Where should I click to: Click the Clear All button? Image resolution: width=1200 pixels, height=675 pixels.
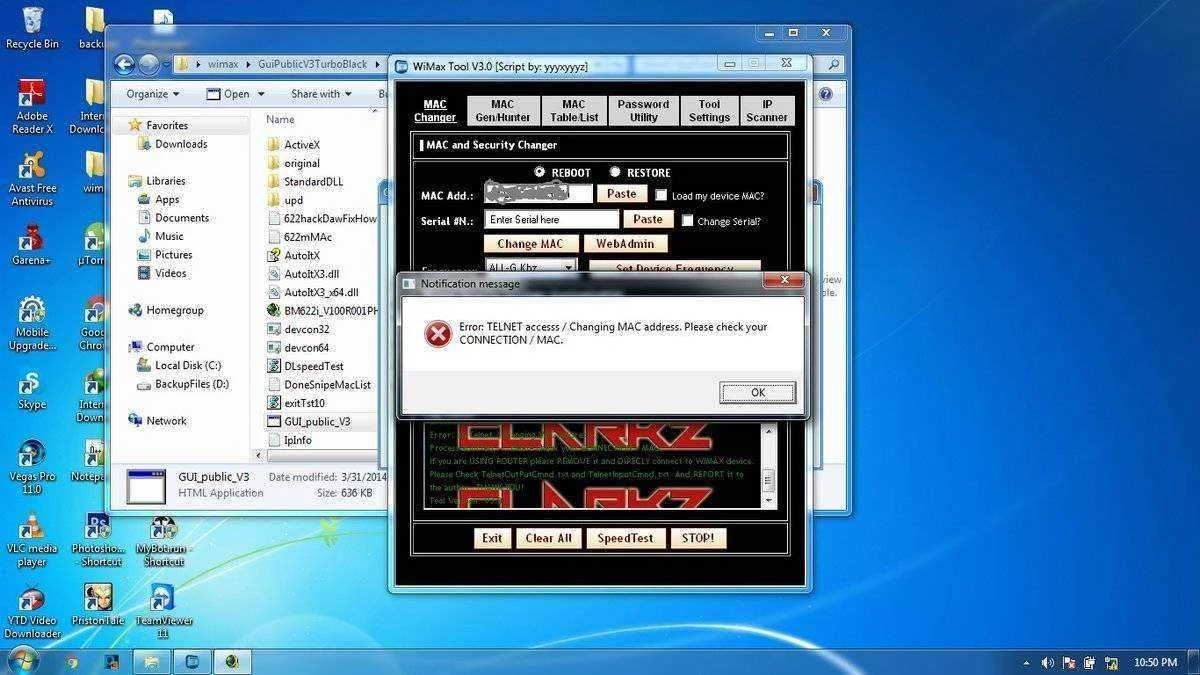pyautogui.click(x=549, y=538)
